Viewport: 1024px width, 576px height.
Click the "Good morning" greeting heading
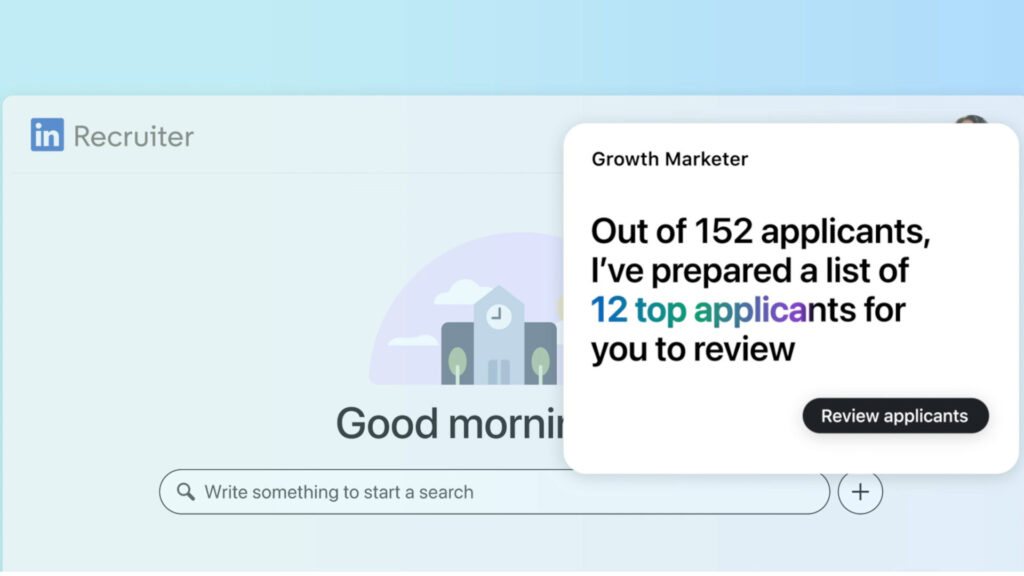(x=450, y=424)
